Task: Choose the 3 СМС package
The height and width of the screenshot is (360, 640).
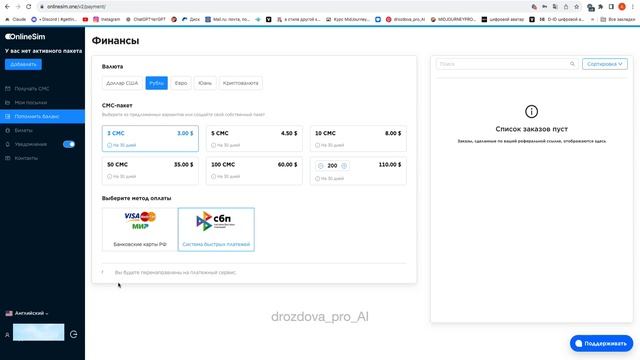Action: click(150, 138)
